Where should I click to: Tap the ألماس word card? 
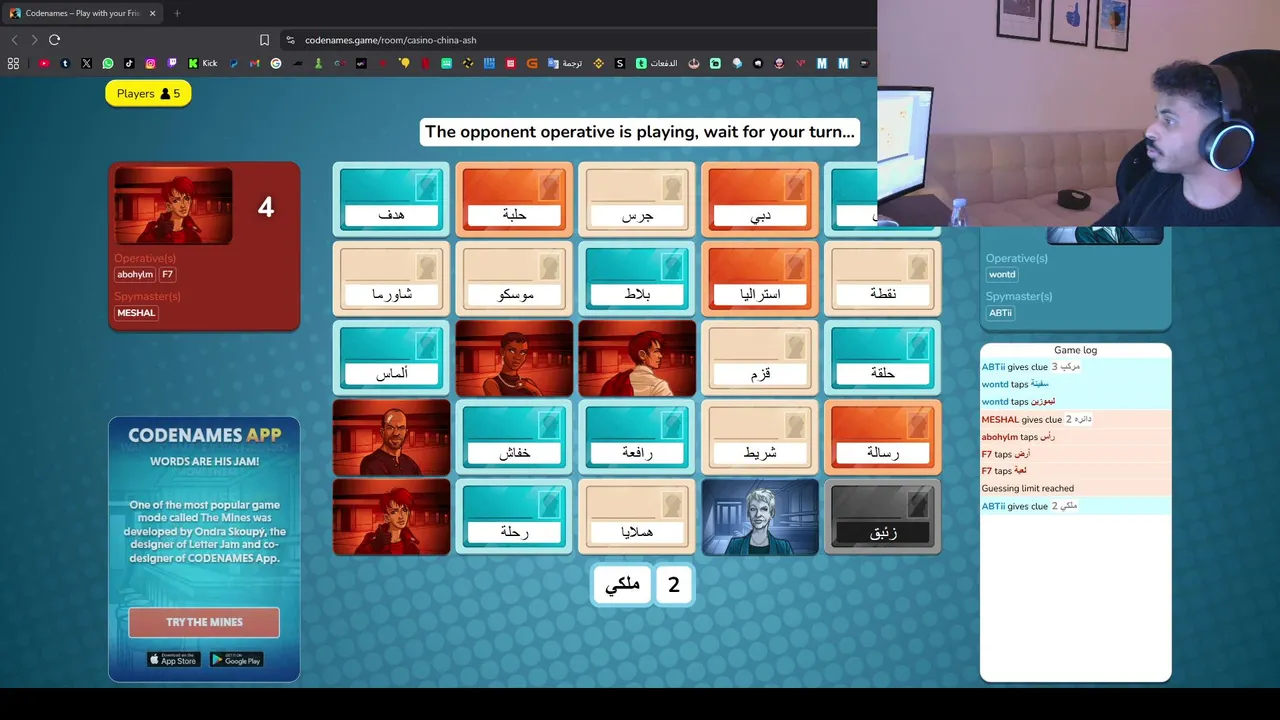[x=391, y=357]
